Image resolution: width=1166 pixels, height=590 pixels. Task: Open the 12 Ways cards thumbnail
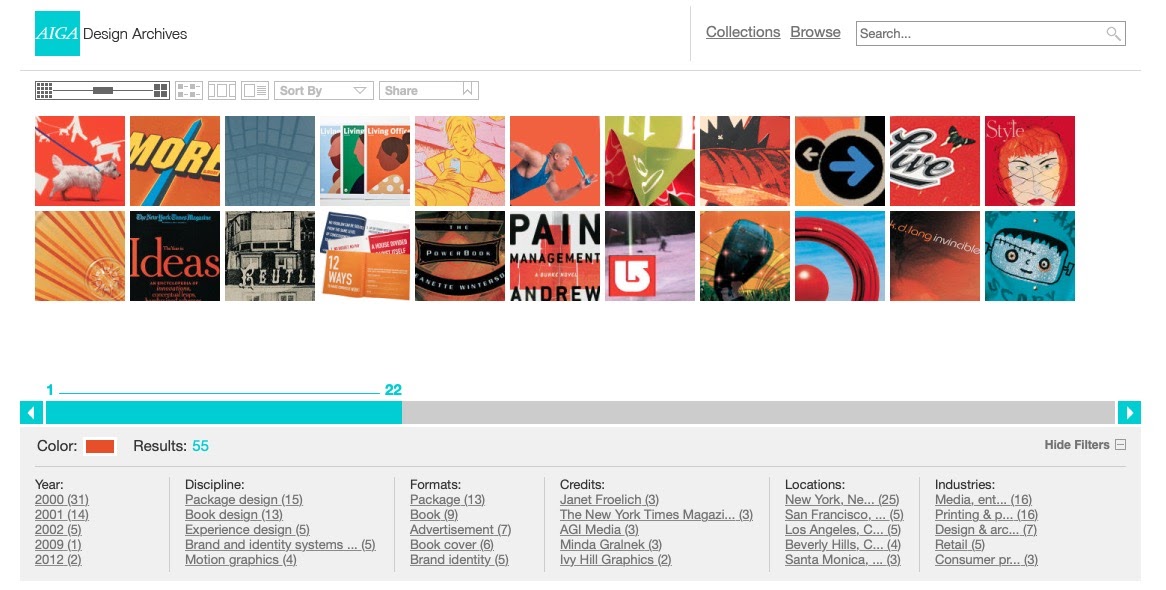click(x=365, y=256)
